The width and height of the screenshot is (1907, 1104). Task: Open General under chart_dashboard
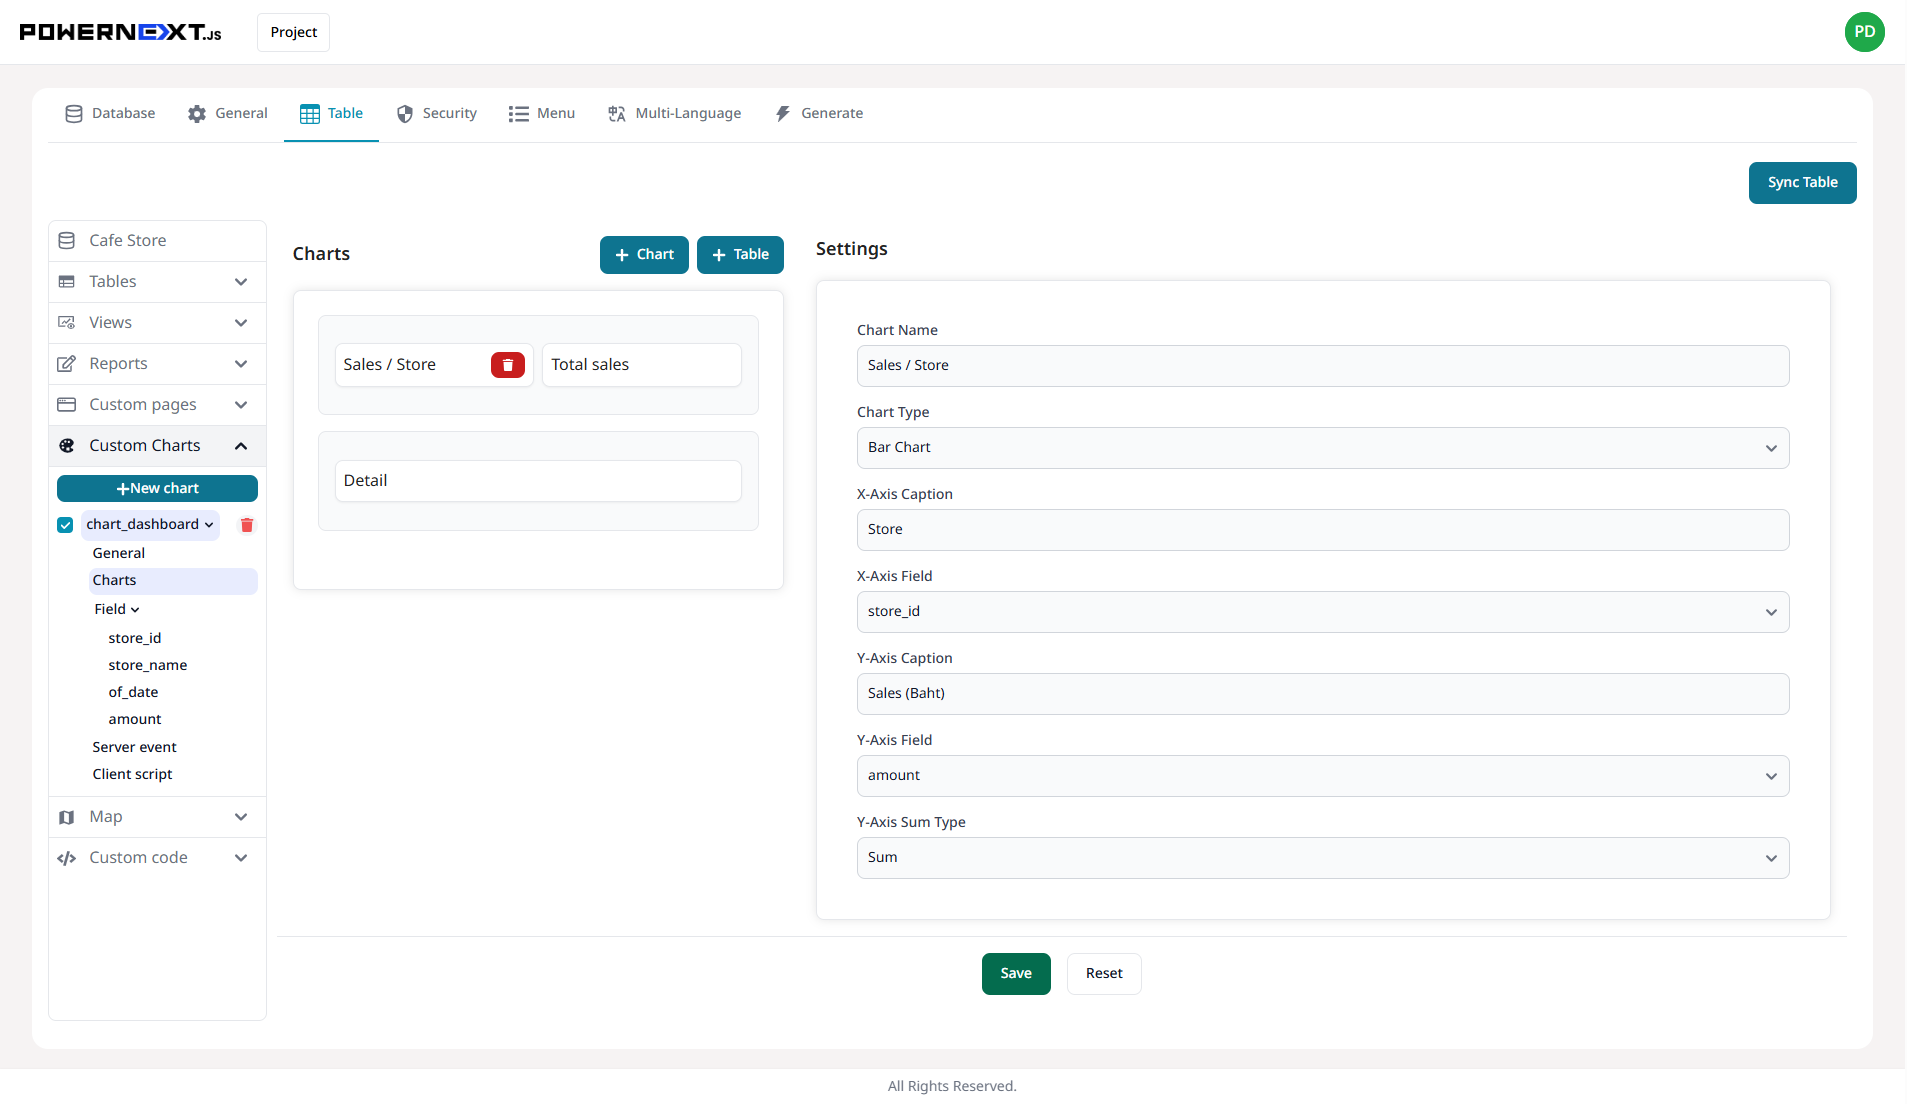pyautogui.click(x=118, y=554)
